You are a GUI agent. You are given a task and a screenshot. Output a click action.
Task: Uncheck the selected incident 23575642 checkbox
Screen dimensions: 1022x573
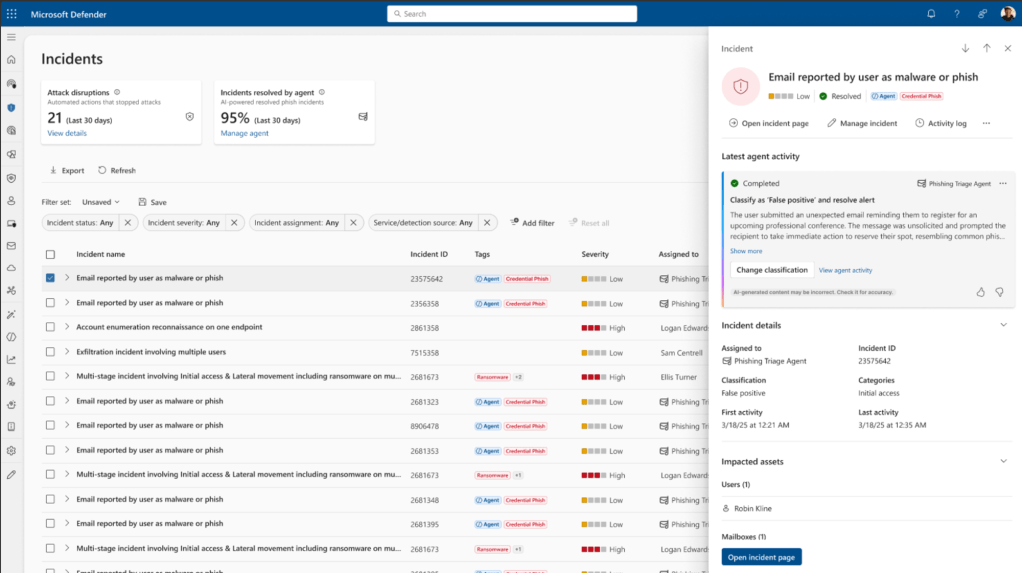click(50, 278)
